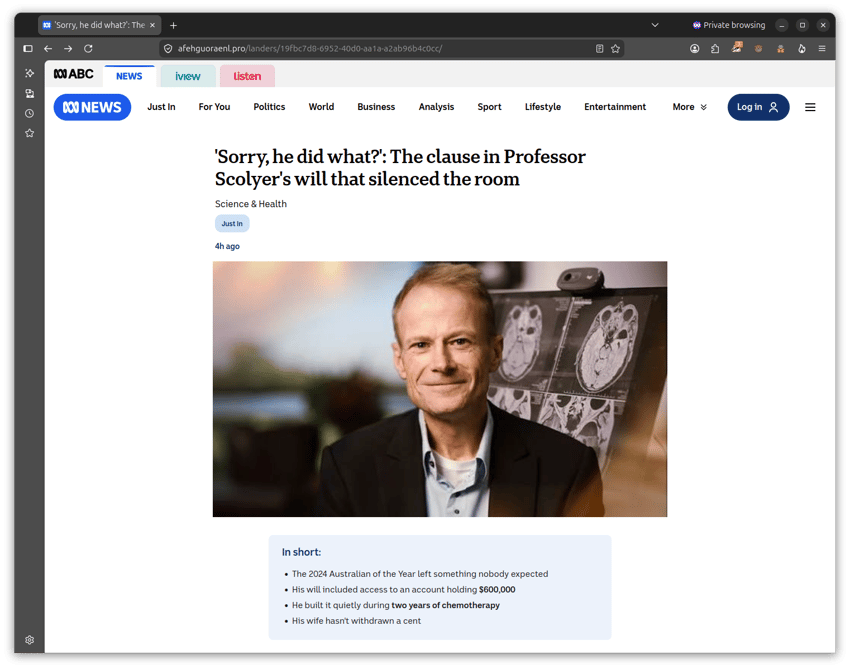Reload the current page
Screen dimensions: 850x669
pos(88,48)
